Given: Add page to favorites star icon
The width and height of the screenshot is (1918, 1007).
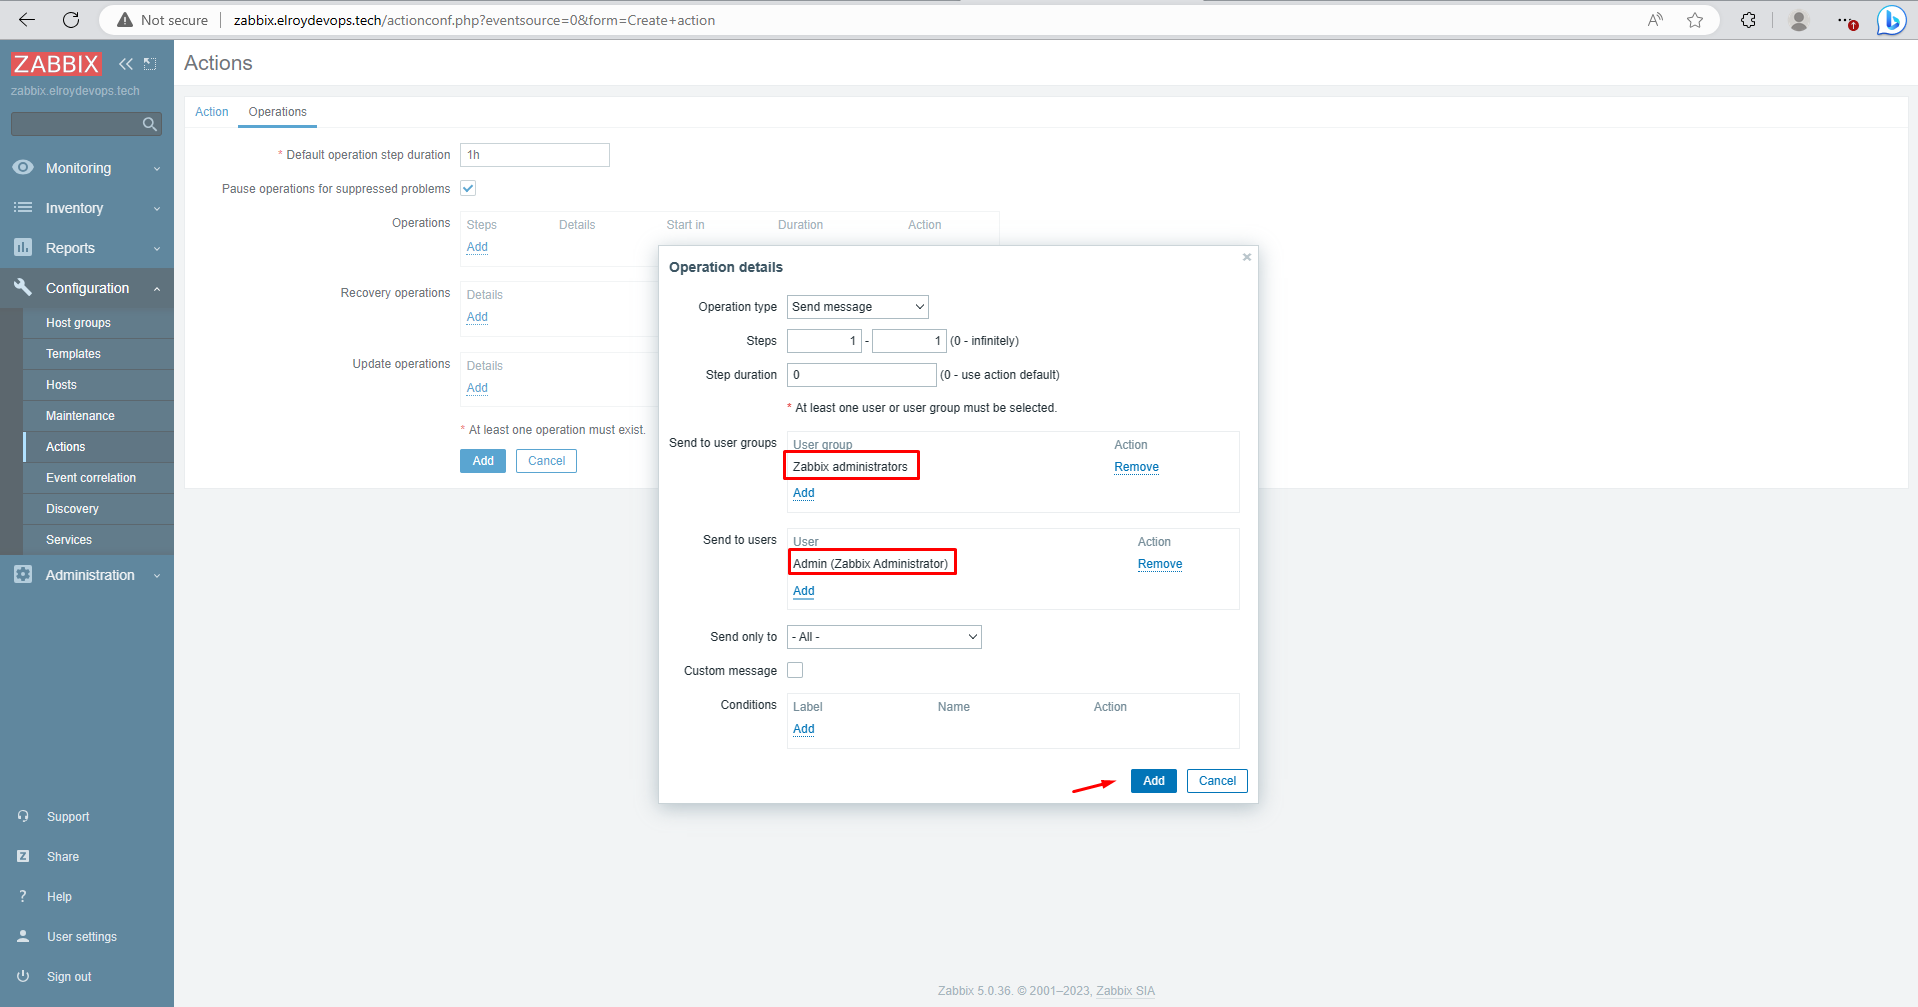Looking at the screenshot, I should pos(1695,20).
